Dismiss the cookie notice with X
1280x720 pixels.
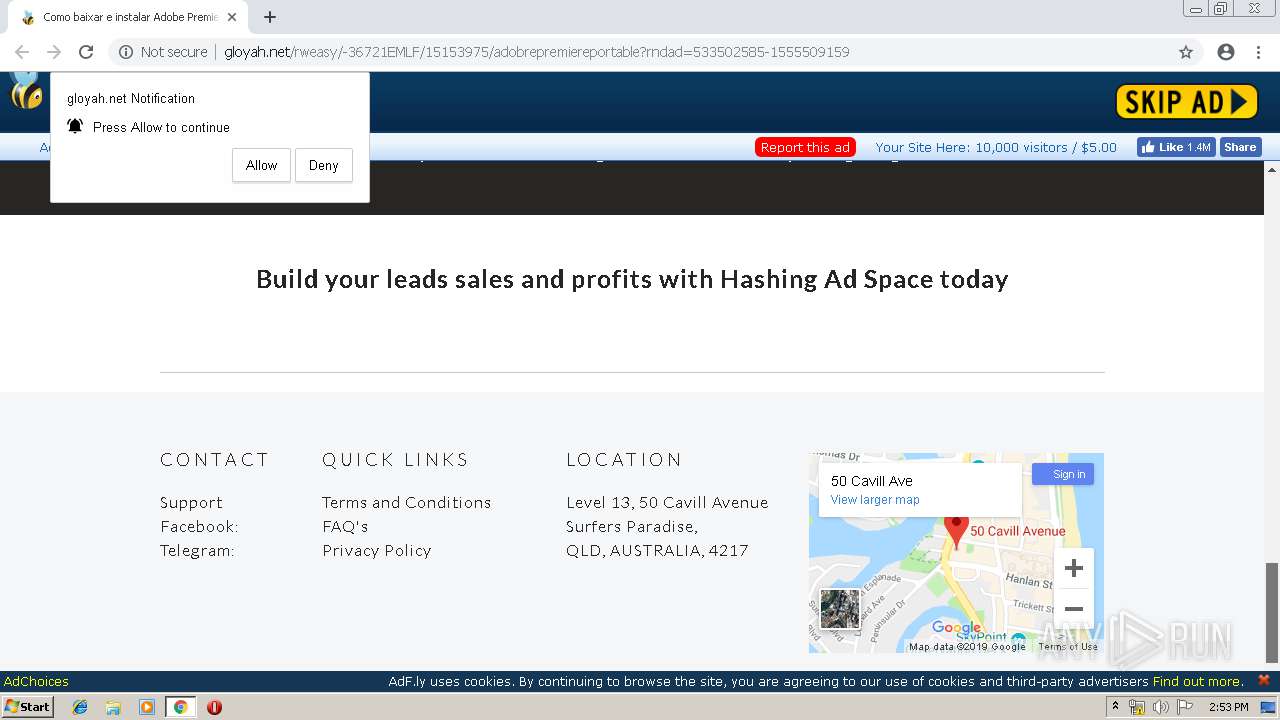tap(1263, 680)
